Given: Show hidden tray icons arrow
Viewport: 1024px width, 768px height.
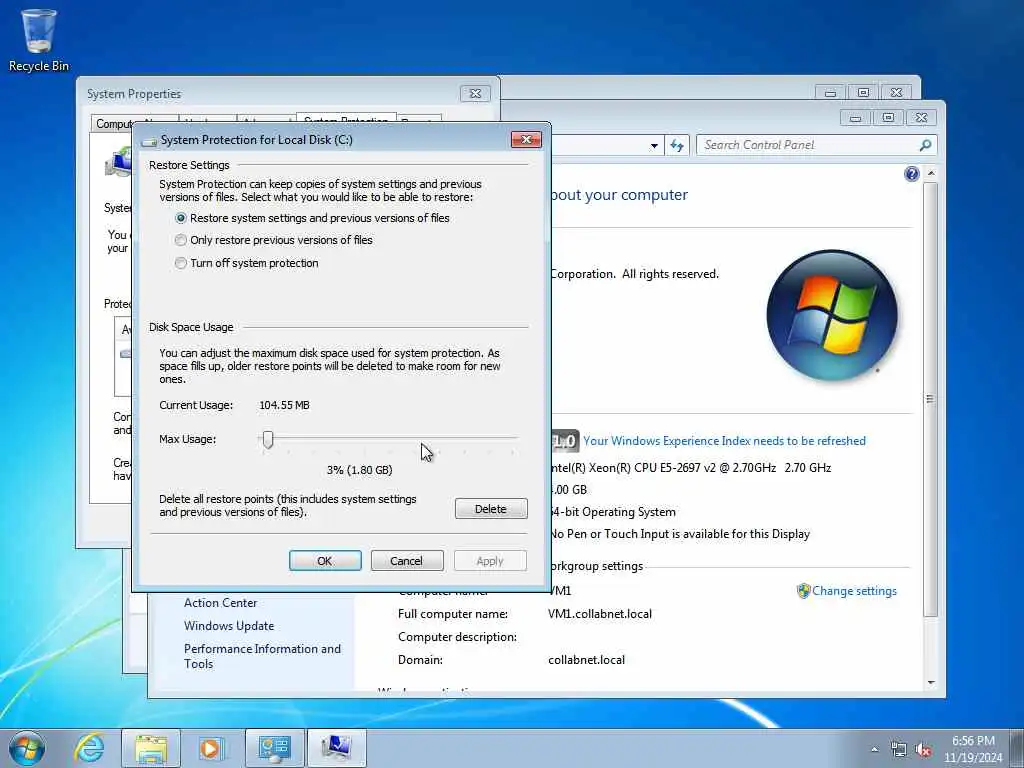Looking at the screenshot, I should click(874, 750).
